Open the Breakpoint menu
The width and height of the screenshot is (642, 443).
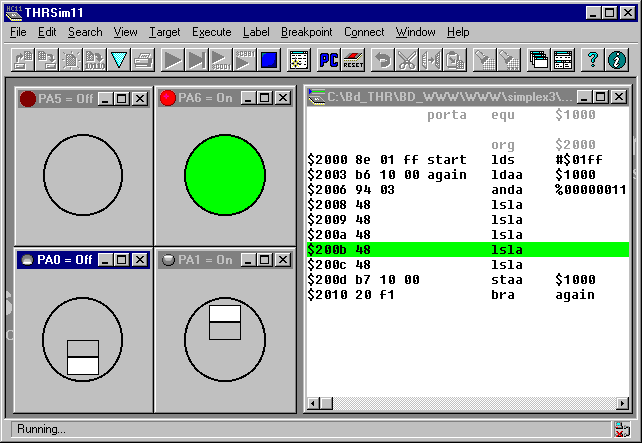306,32
